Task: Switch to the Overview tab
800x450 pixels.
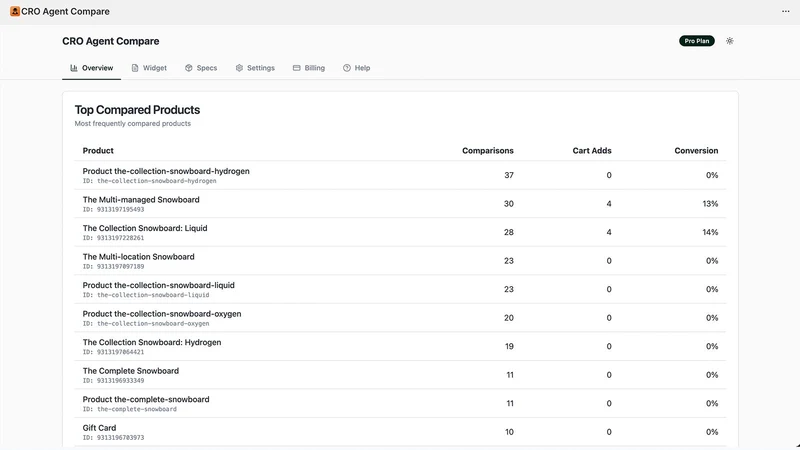Action: [x=91, y=68]
